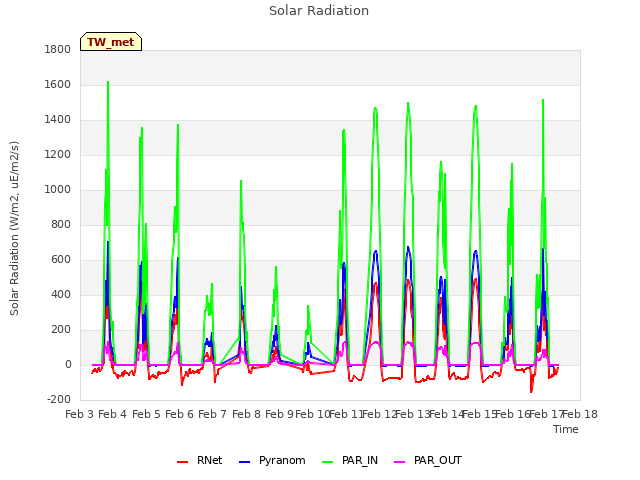Click the 1200 y-axis tick label

(x=58, y=155)
